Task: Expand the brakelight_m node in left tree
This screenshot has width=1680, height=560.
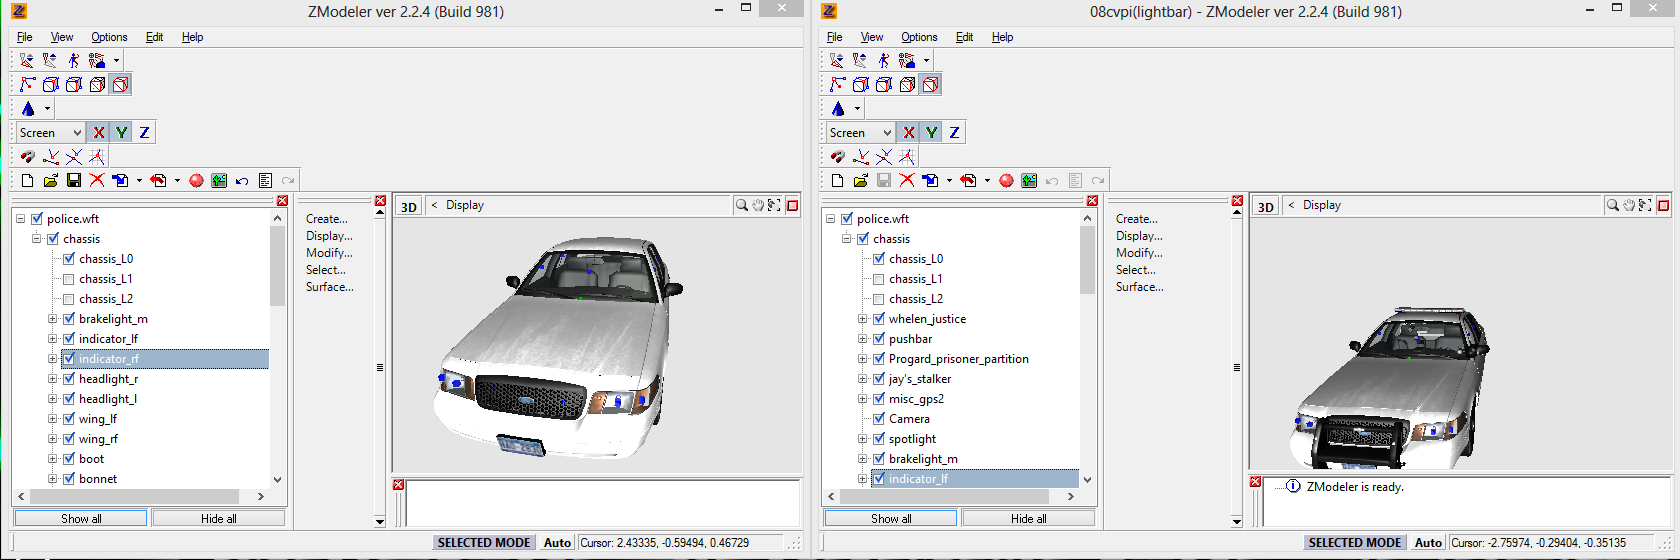Action: (x=53, y=319)
